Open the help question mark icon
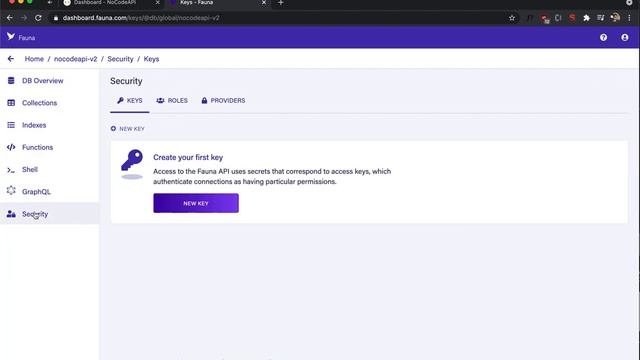The width and height of the screenshot is (640, 360). [x=603, y=38]
